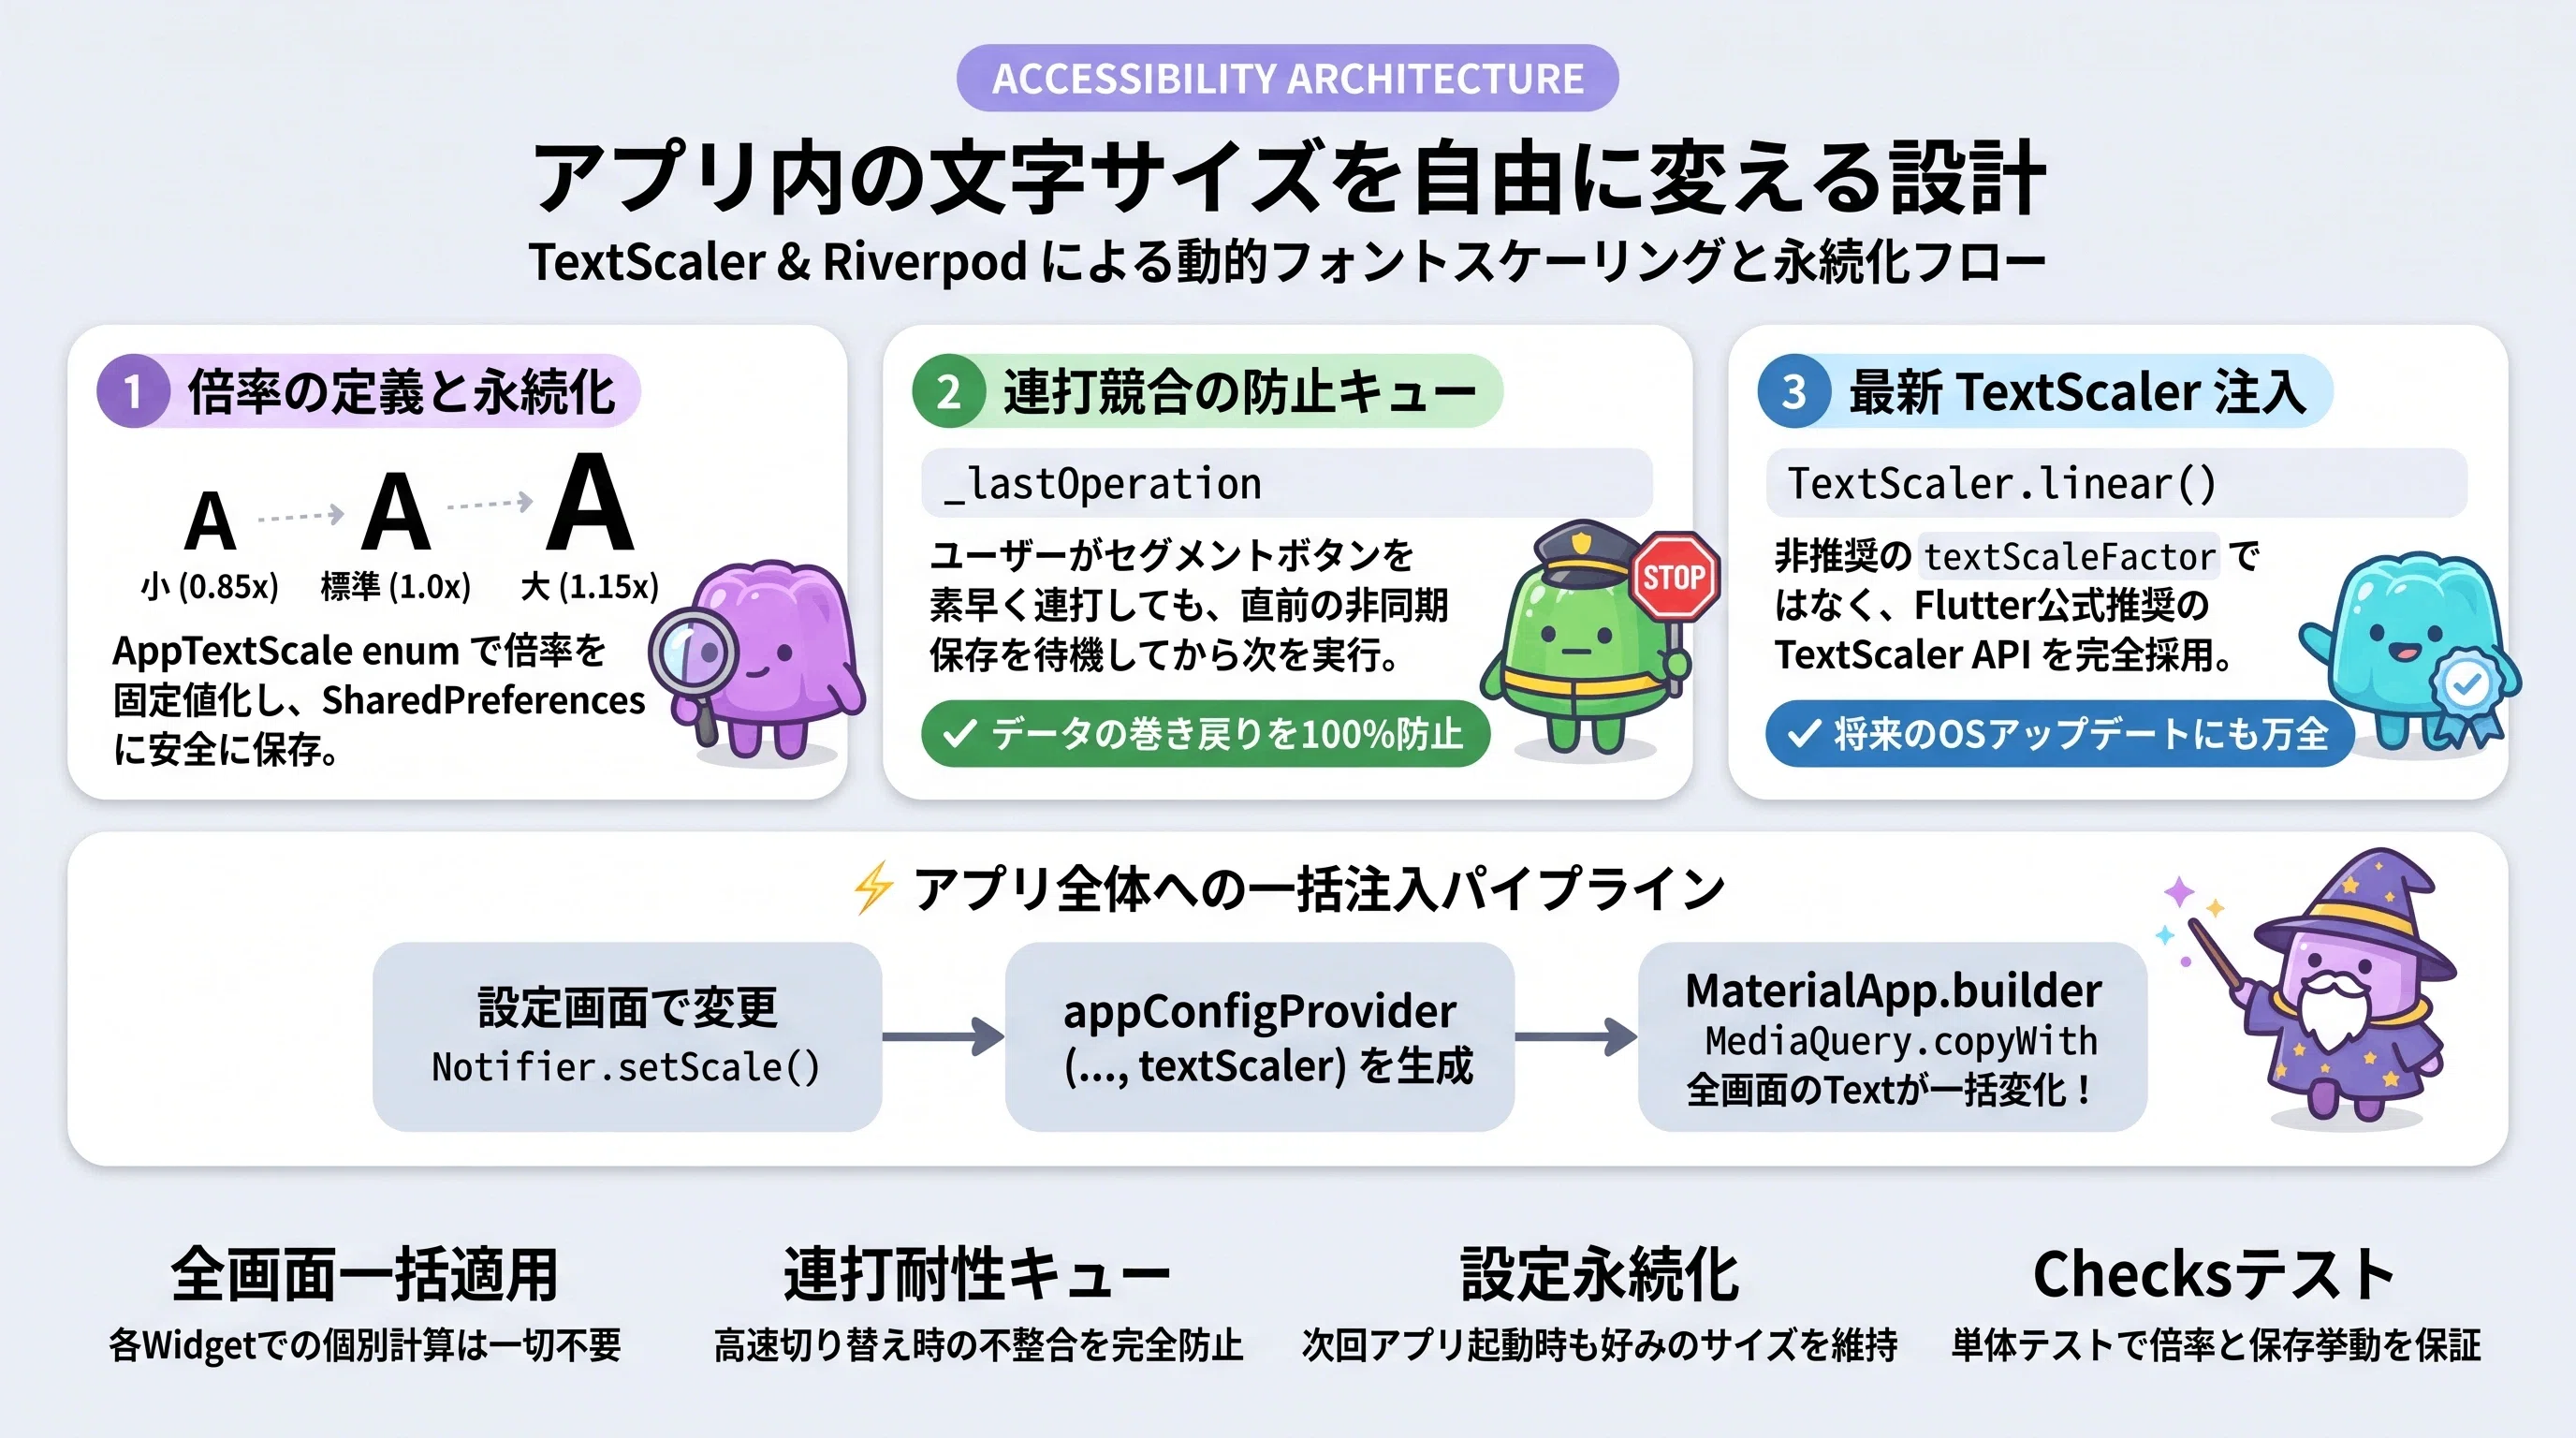
Task: Click the ACCESSIBILITY ARCHITECTURE pill
Action: coord(1287,78)
